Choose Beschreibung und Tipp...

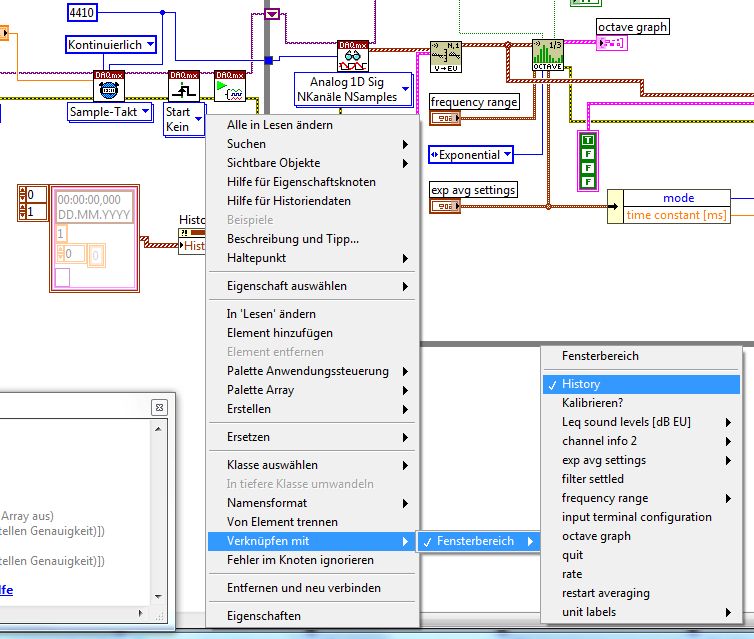point(312,239)
